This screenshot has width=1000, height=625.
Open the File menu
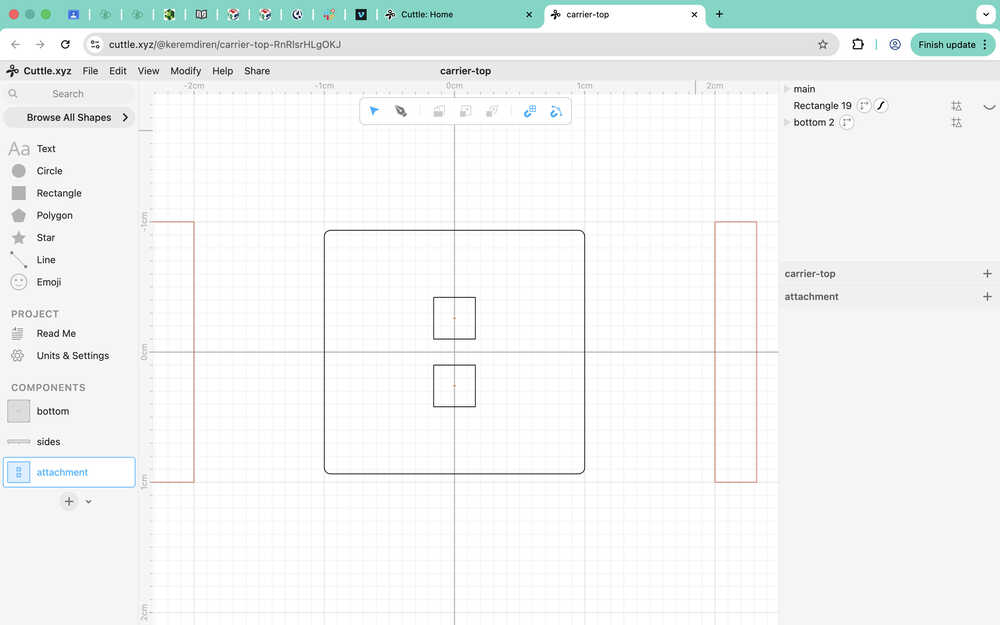coord(91,71)
